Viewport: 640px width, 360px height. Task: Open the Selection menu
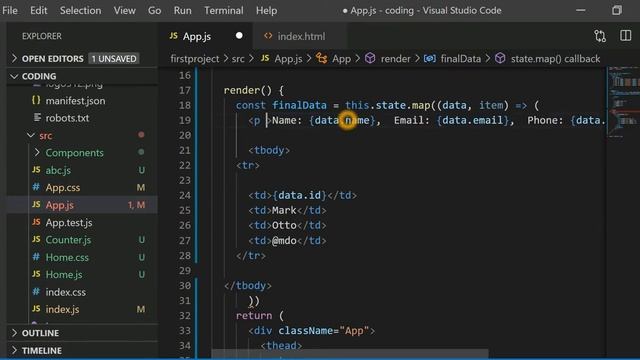tap(80, 10)
